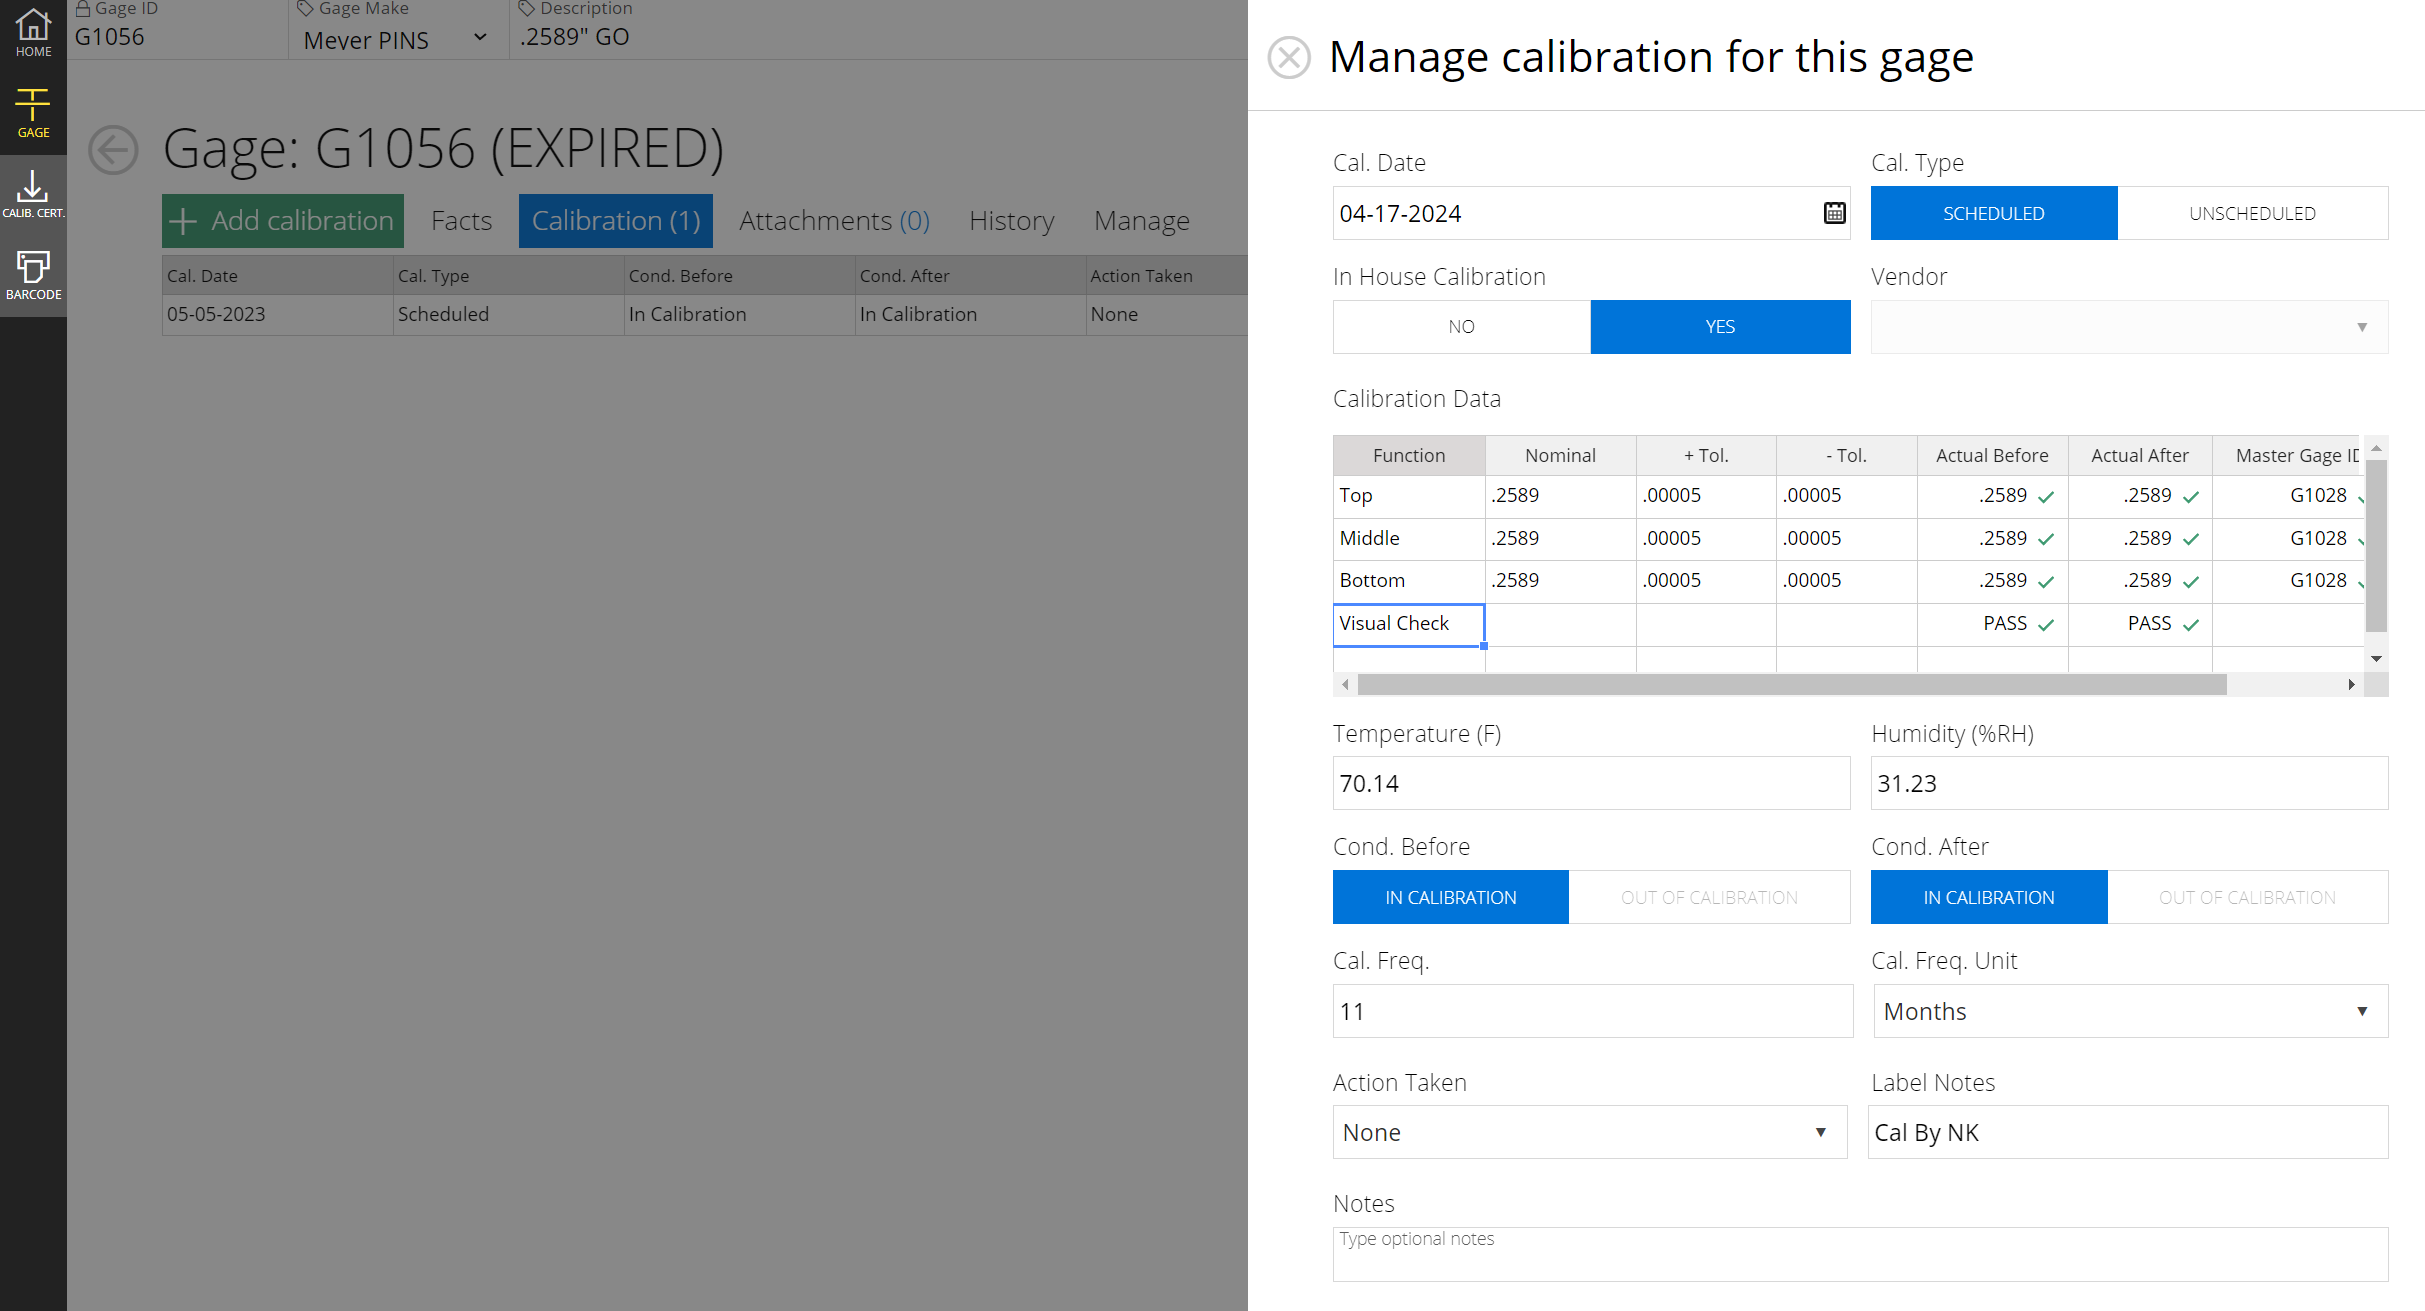
Task: Set Cond. Before to In Calibration
Action: point(1450,897)
